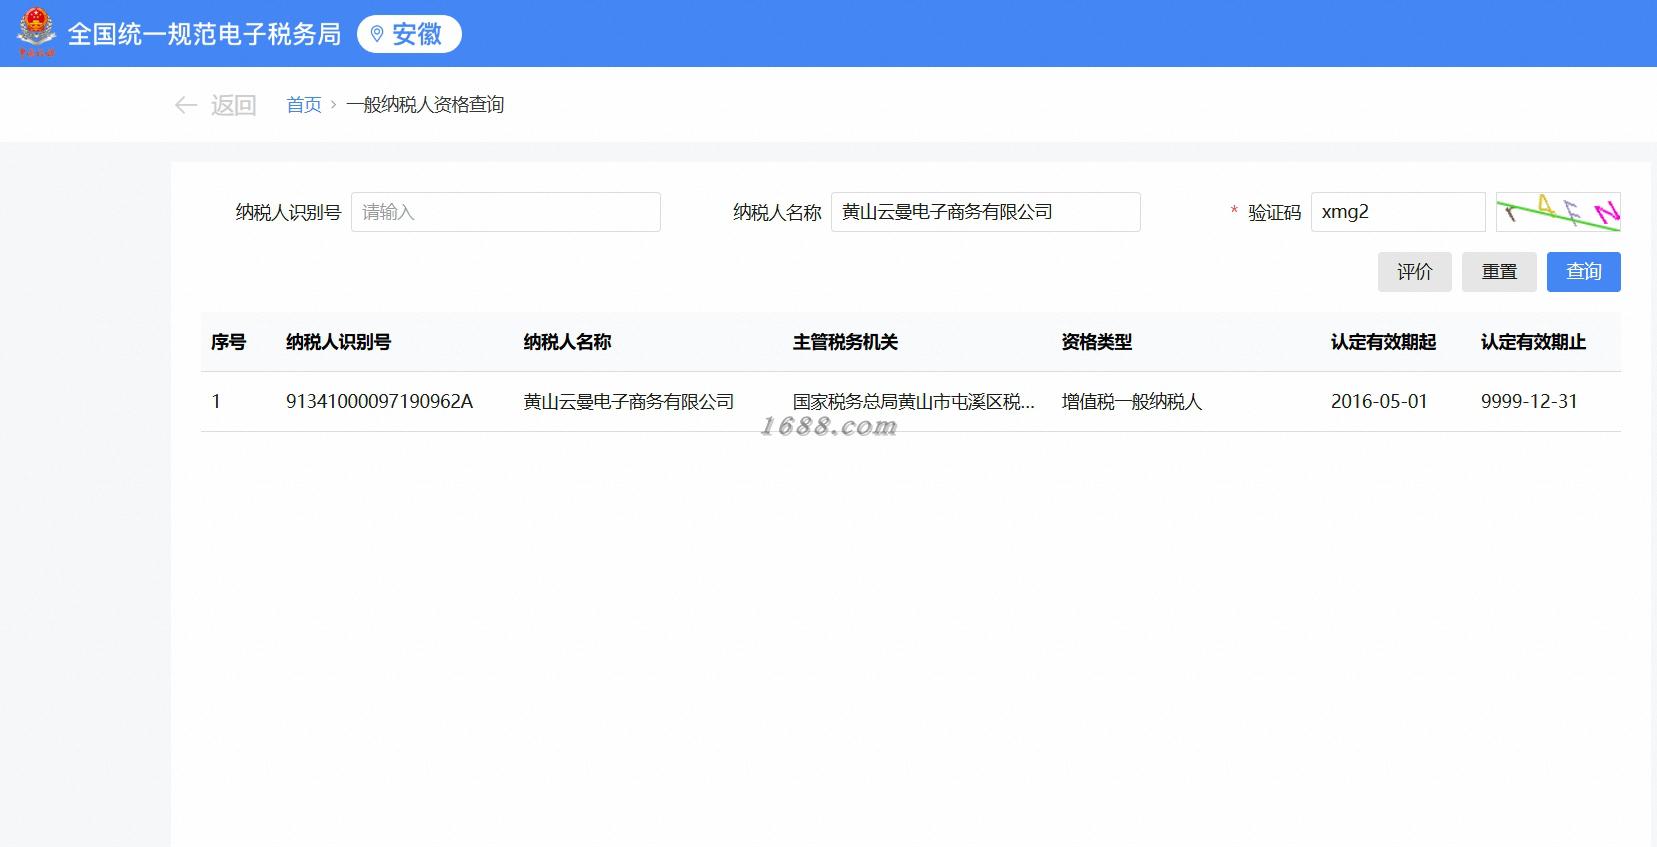The height and width of the screenshot is (847, 1657).
Task: Click the 评价 button
Action: 1415,272
